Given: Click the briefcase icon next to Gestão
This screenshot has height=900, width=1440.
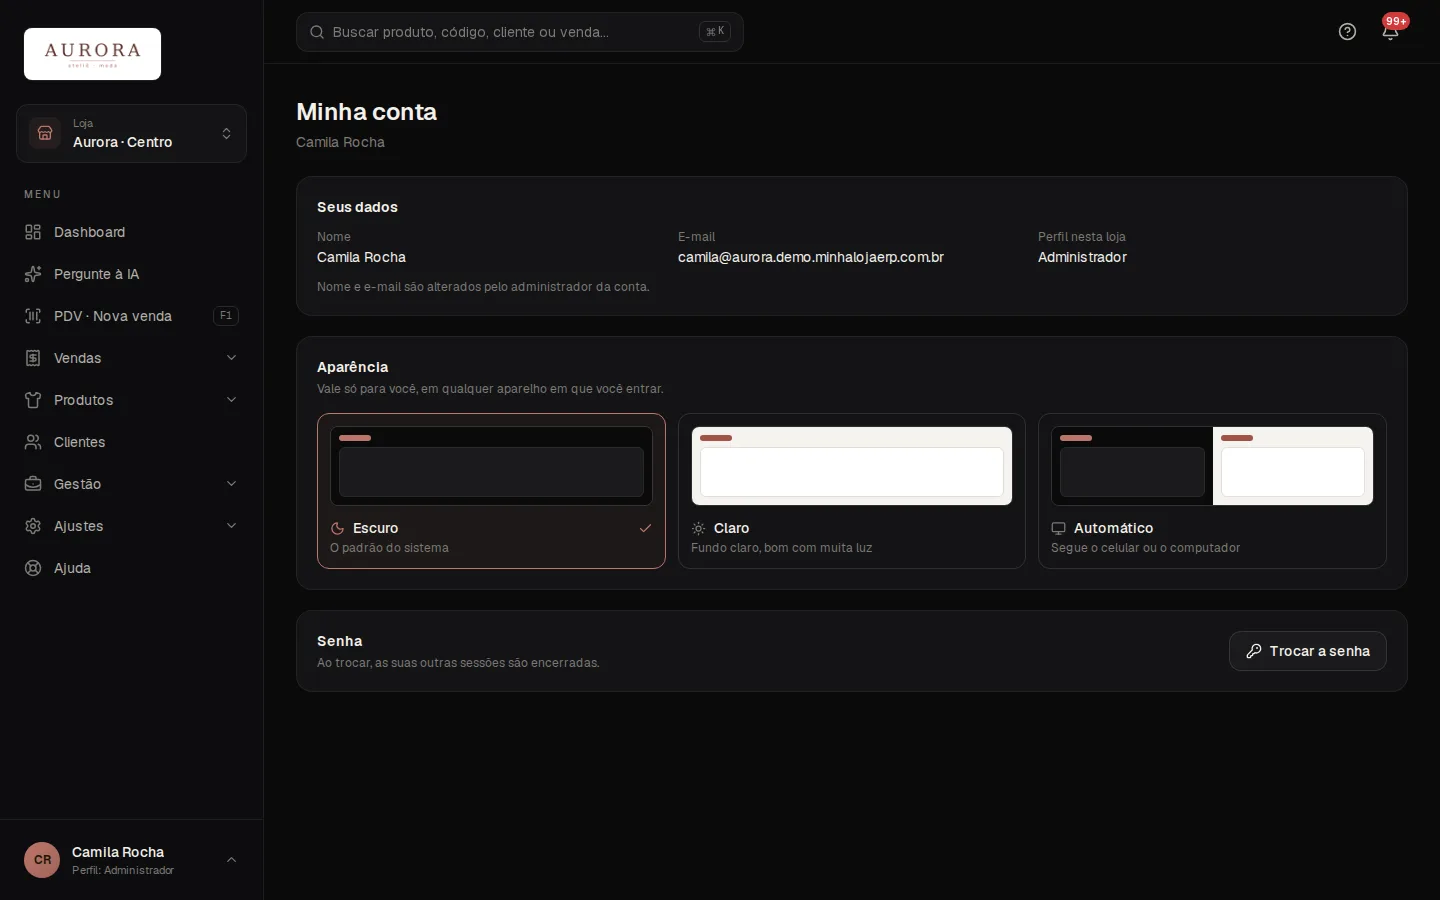Looking at the screenshot, I should coord(33,484).
